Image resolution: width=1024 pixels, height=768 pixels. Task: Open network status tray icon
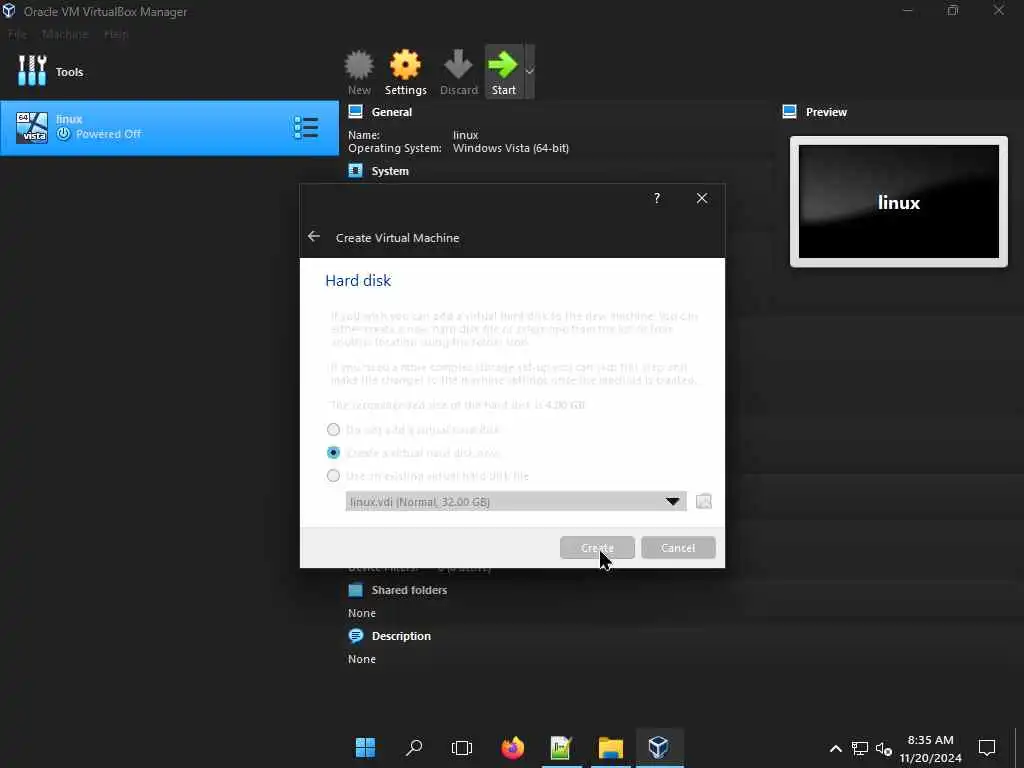coord(859,748)
